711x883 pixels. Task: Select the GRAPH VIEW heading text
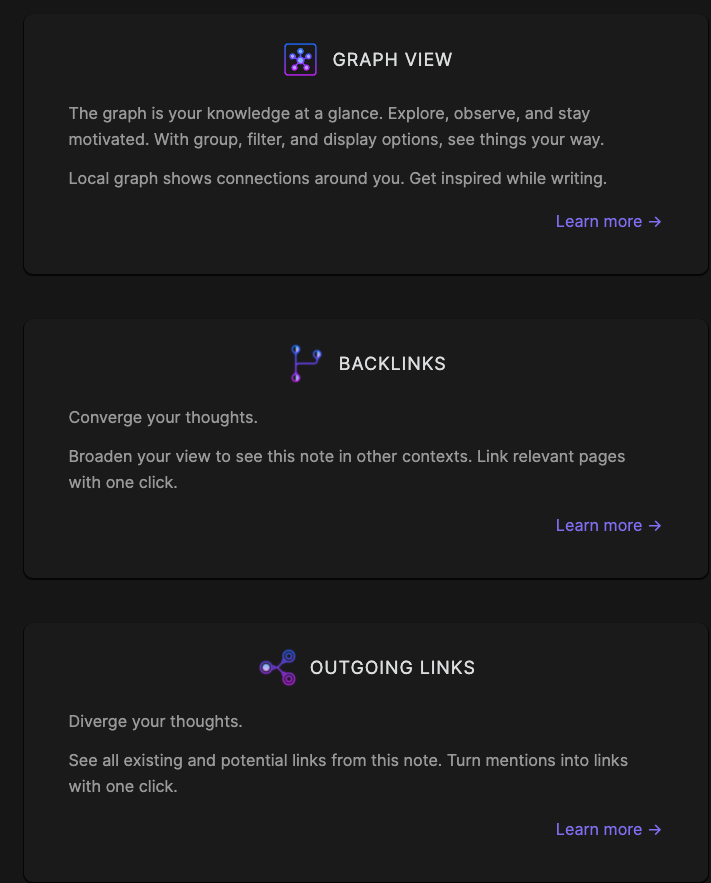[392, 60]
